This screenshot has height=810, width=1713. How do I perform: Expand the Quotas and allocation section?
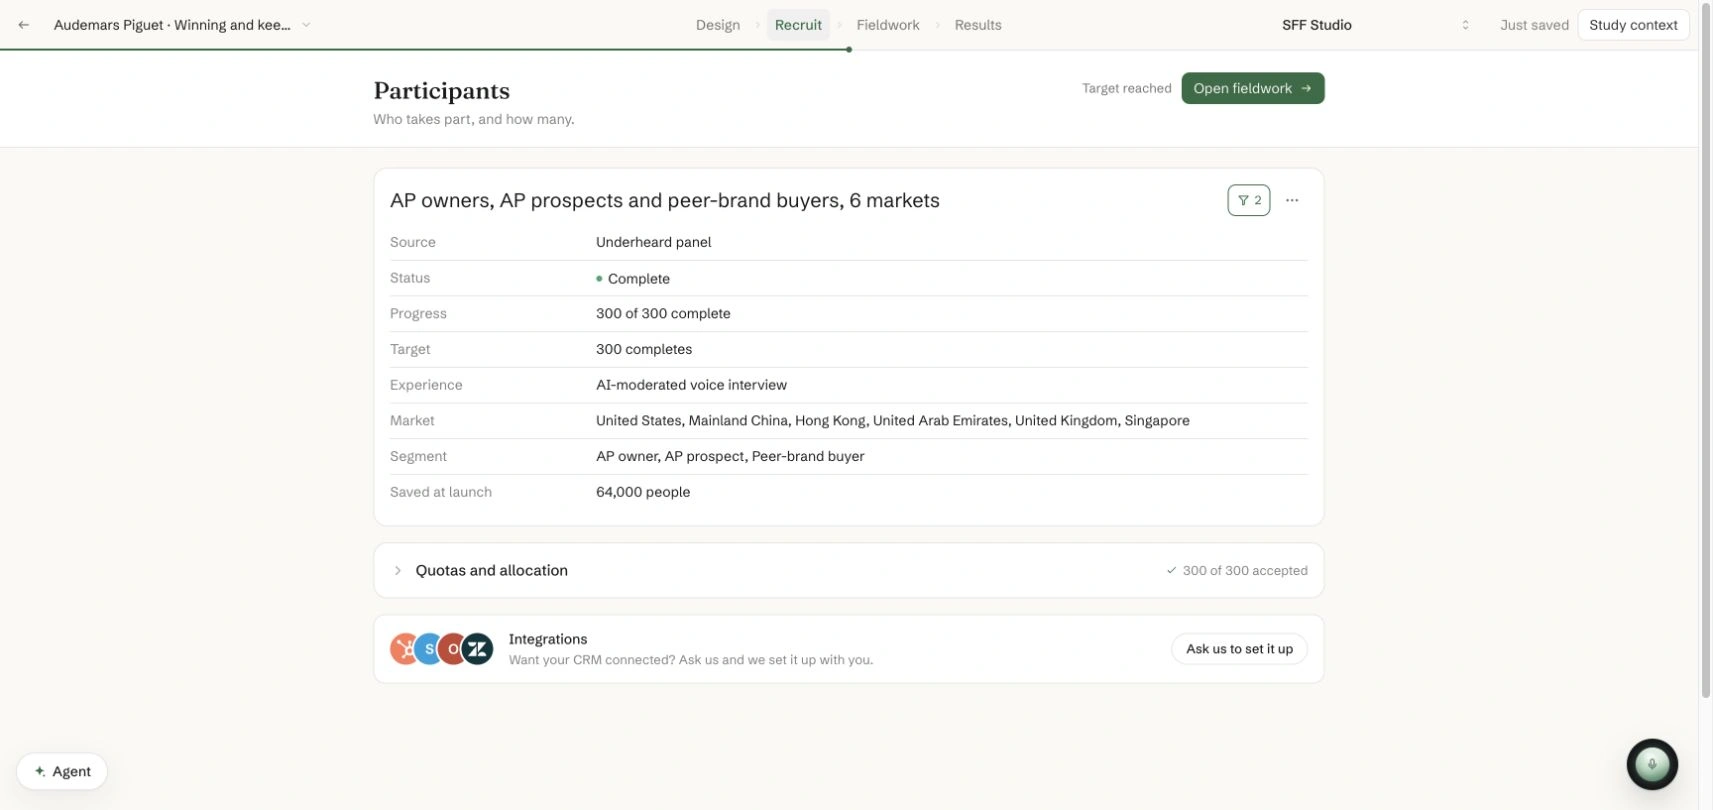pos(849,570)
